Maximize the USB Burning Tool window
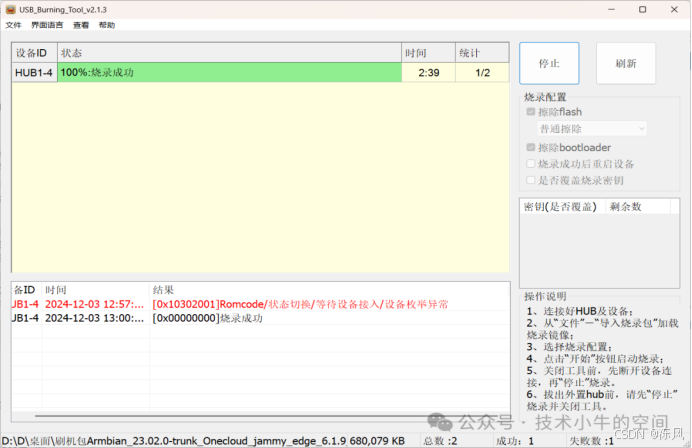The image size is (692, 448). (x=643, y=9)
